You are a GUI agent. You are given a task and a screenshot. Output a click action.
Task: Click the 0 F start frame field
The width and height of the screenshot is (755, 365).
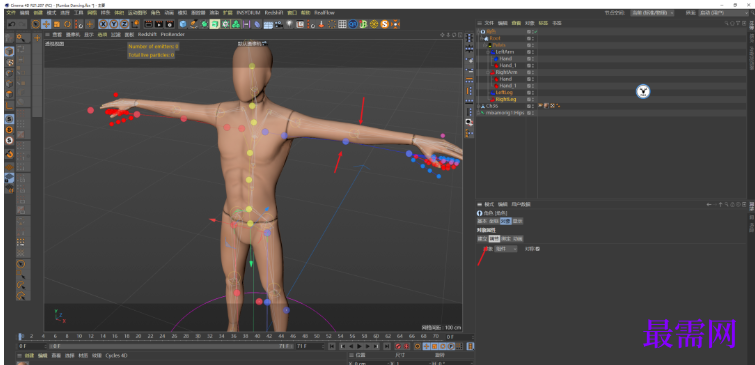coord(32,346)
